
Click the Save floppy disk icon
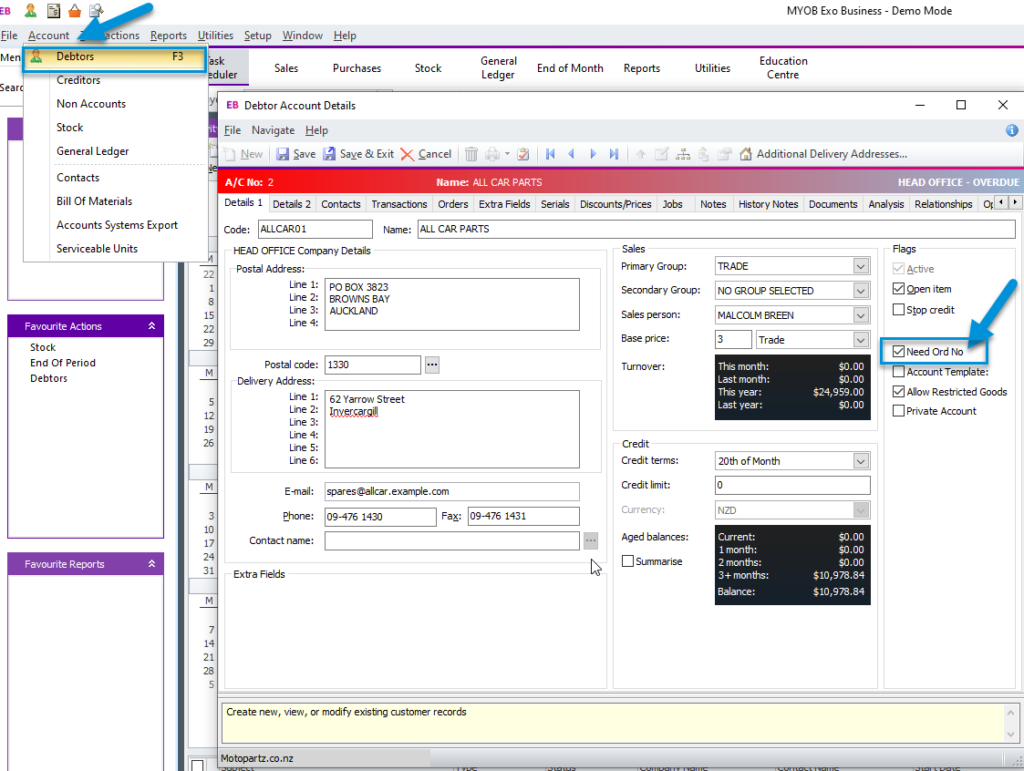click(x=282, y=154)
